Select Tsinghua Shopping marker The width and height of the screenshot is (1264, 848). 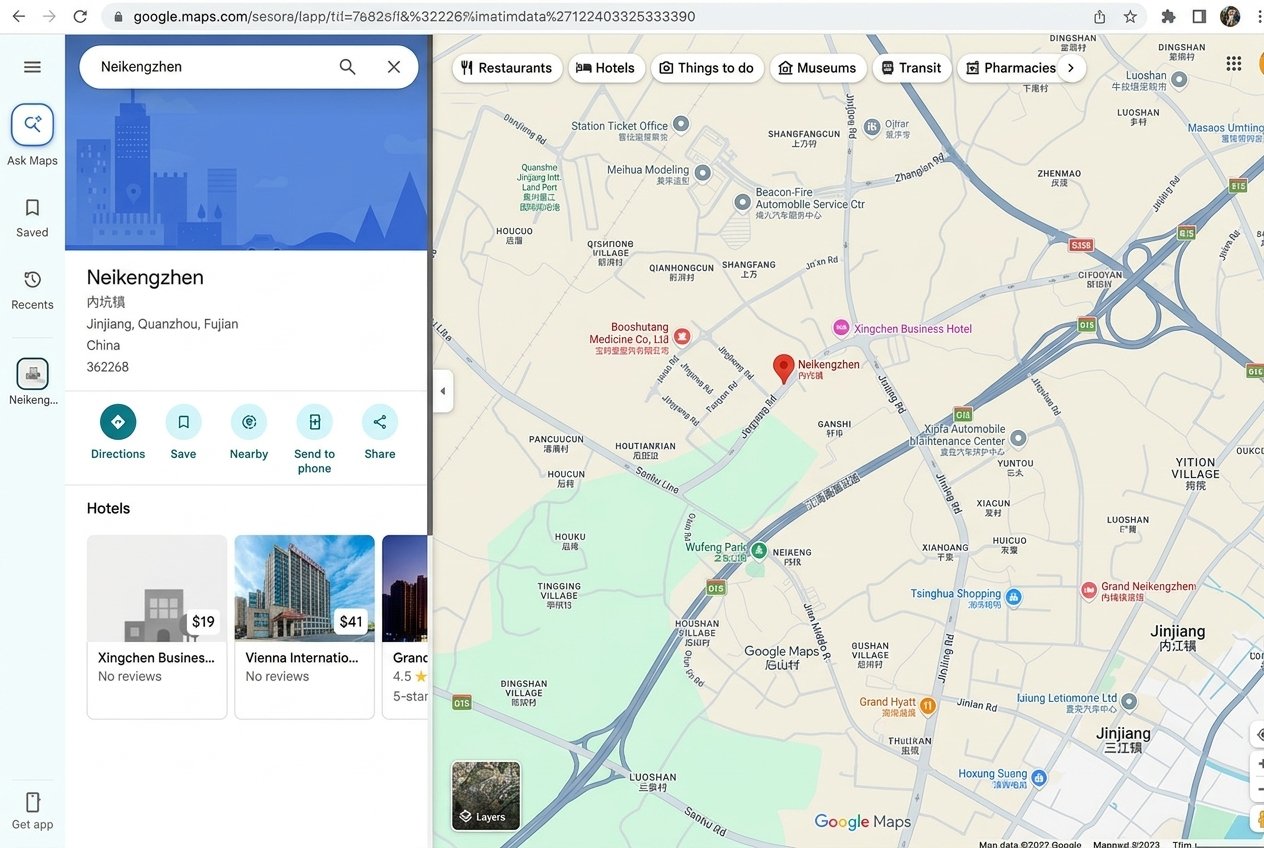tap(1013, 597)
